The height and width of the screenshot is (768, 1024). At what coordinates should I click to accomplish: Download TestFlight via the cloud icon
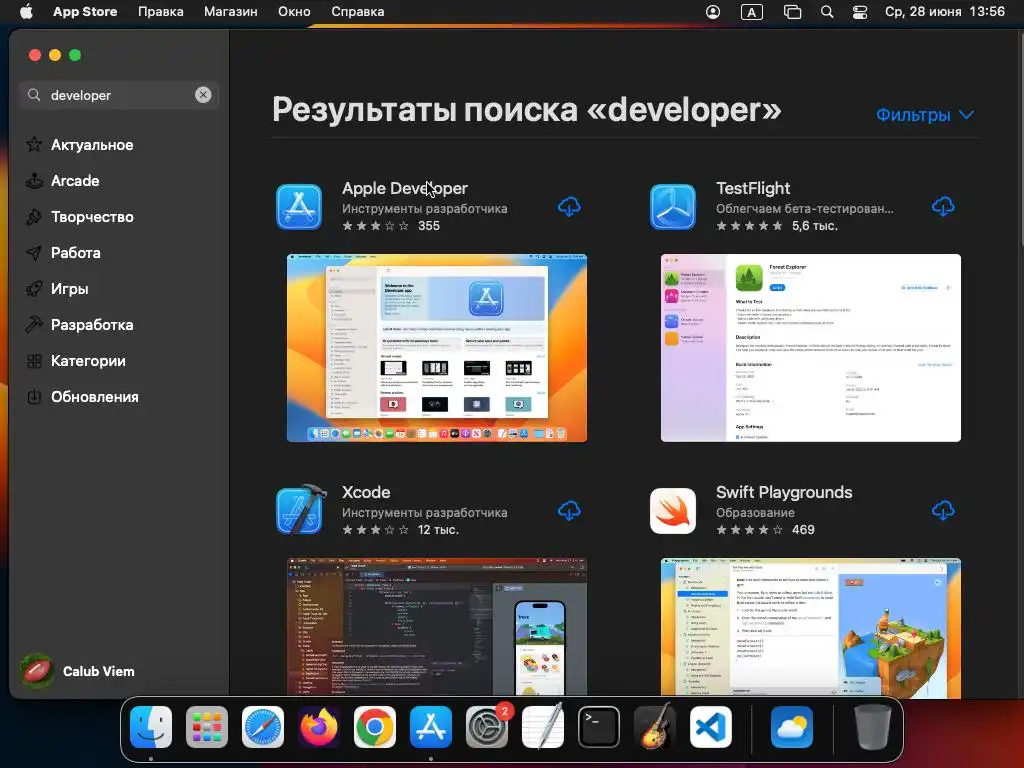943,207
